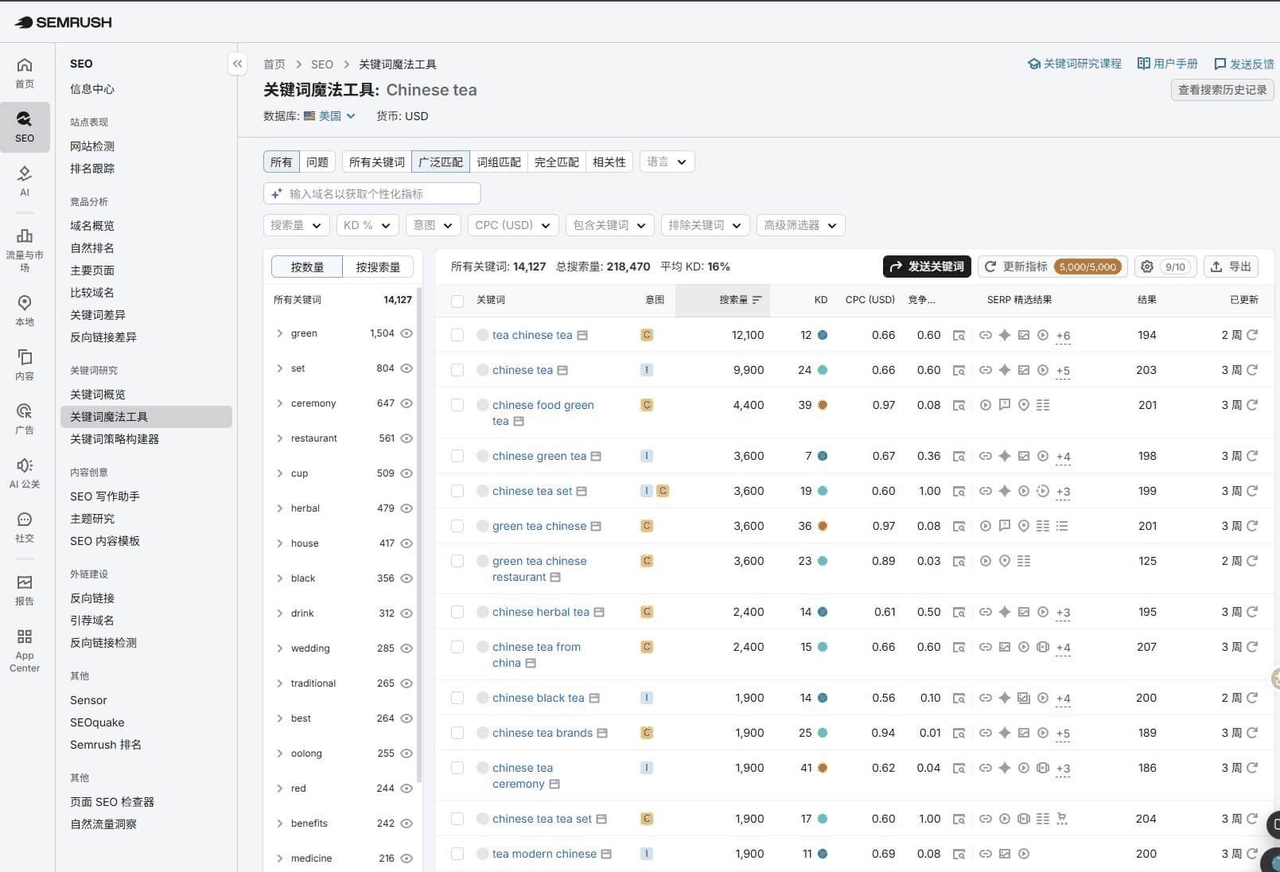Check the chinese green tea row
The width and height of the screenshot is (1280, 872).
coord(457,456)
